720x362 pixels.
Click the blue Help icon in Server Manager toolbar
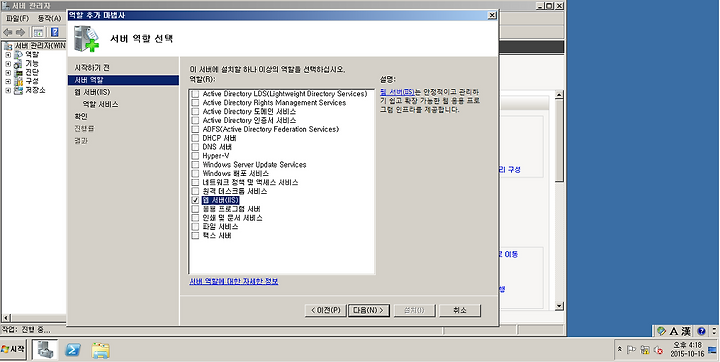tap(55, 32)
